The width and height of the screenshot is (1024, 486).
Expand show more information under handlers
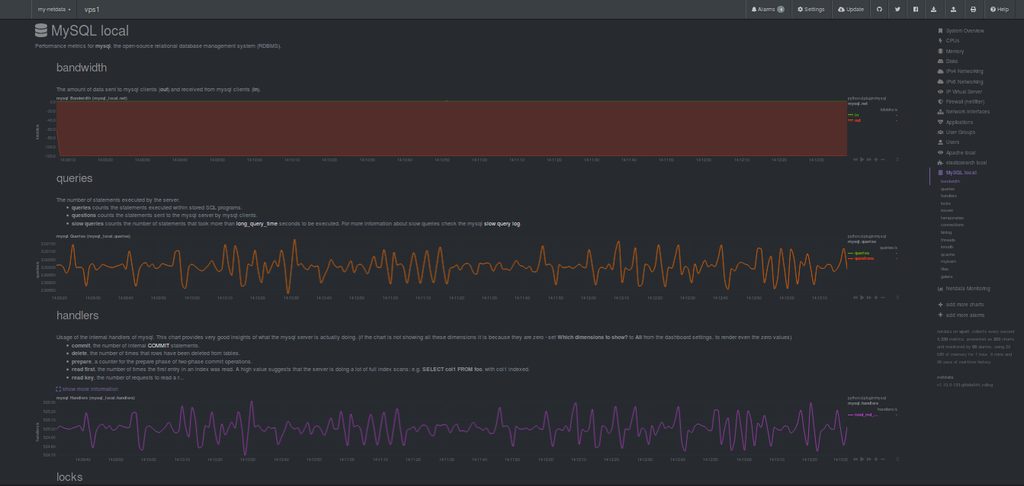click(x=88, y=389)
